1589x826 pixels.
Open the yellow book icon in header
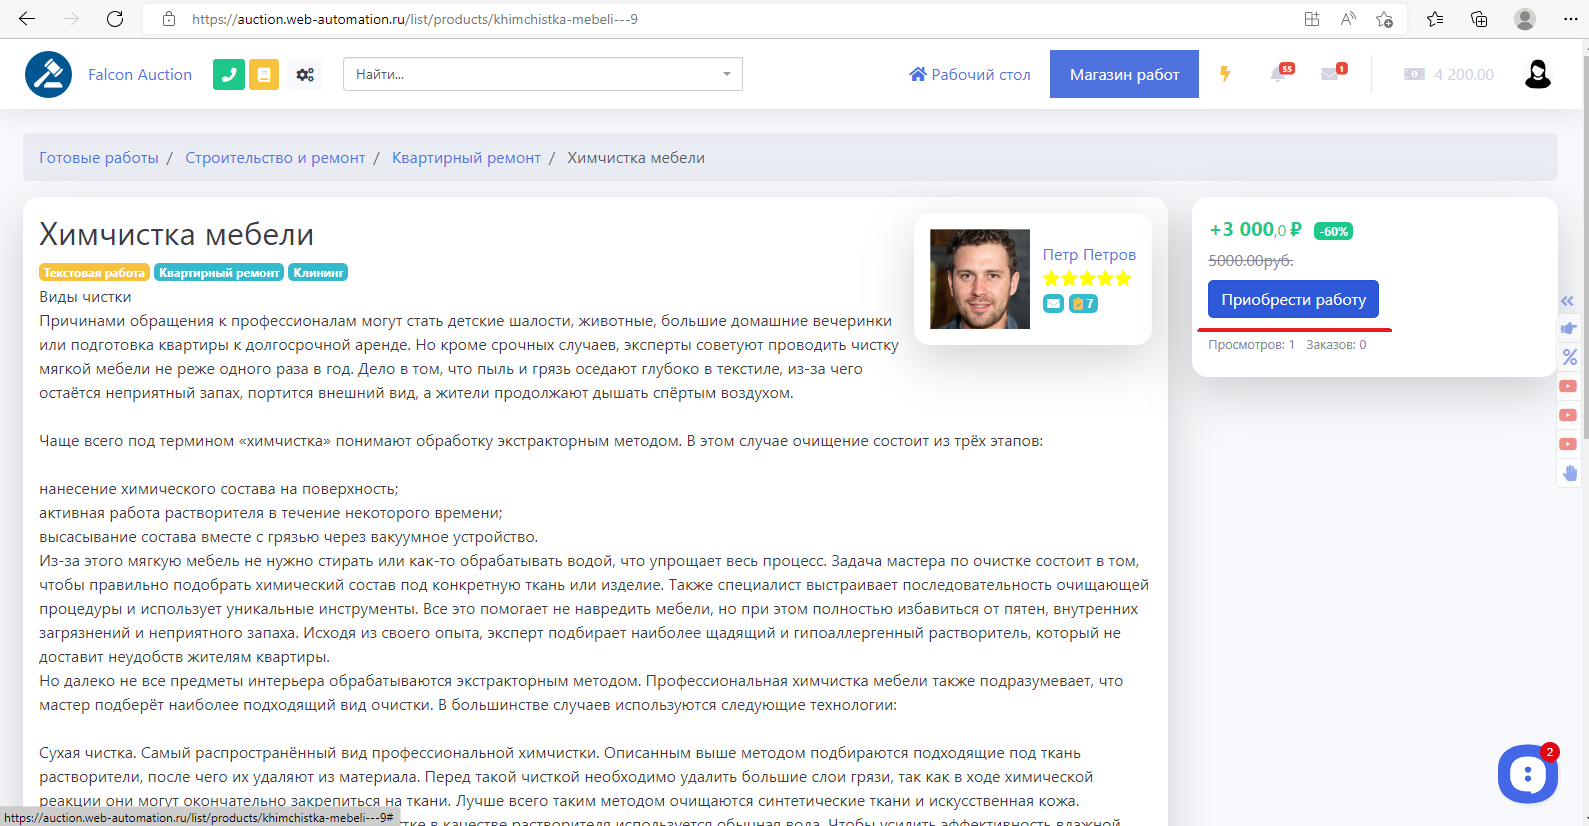(264, 74)
